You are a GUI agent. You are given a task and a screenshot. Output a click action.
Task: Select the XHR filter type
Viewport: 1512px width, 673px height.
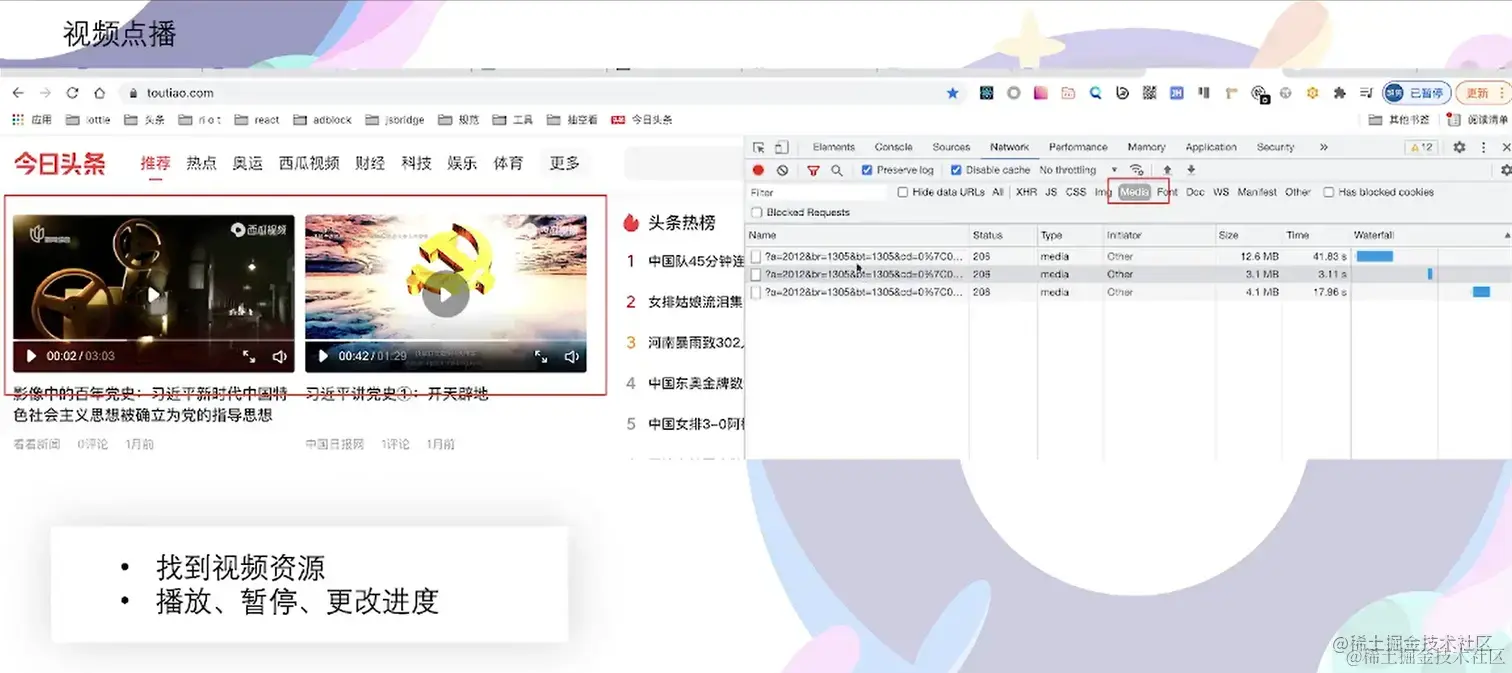click(1026, 192)
